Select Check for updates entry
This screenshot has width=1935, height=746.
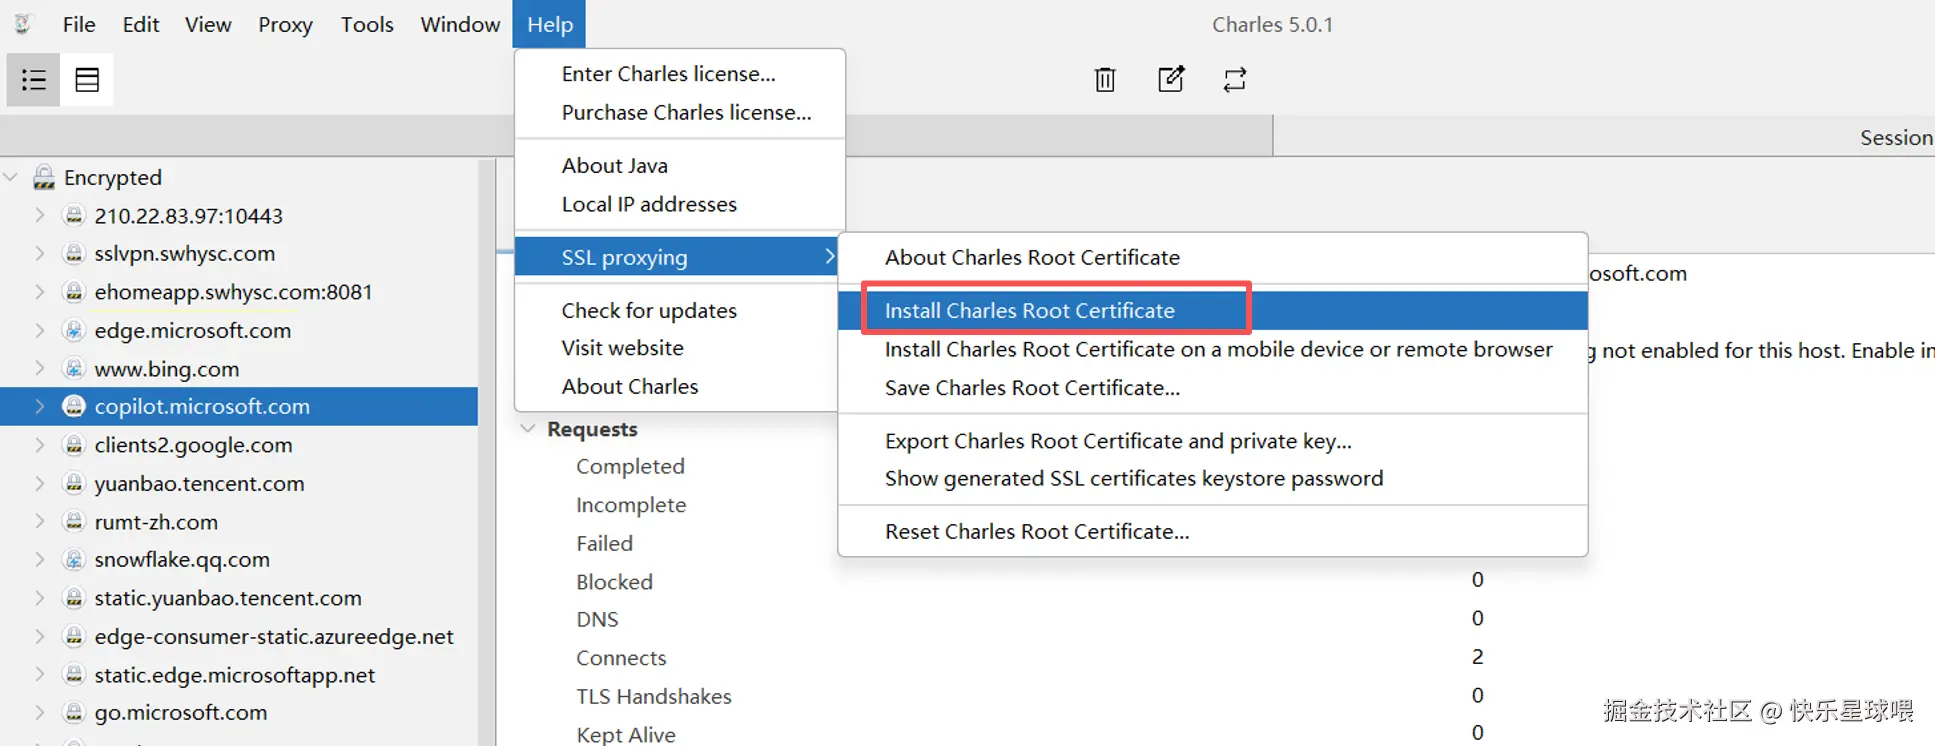677,310
